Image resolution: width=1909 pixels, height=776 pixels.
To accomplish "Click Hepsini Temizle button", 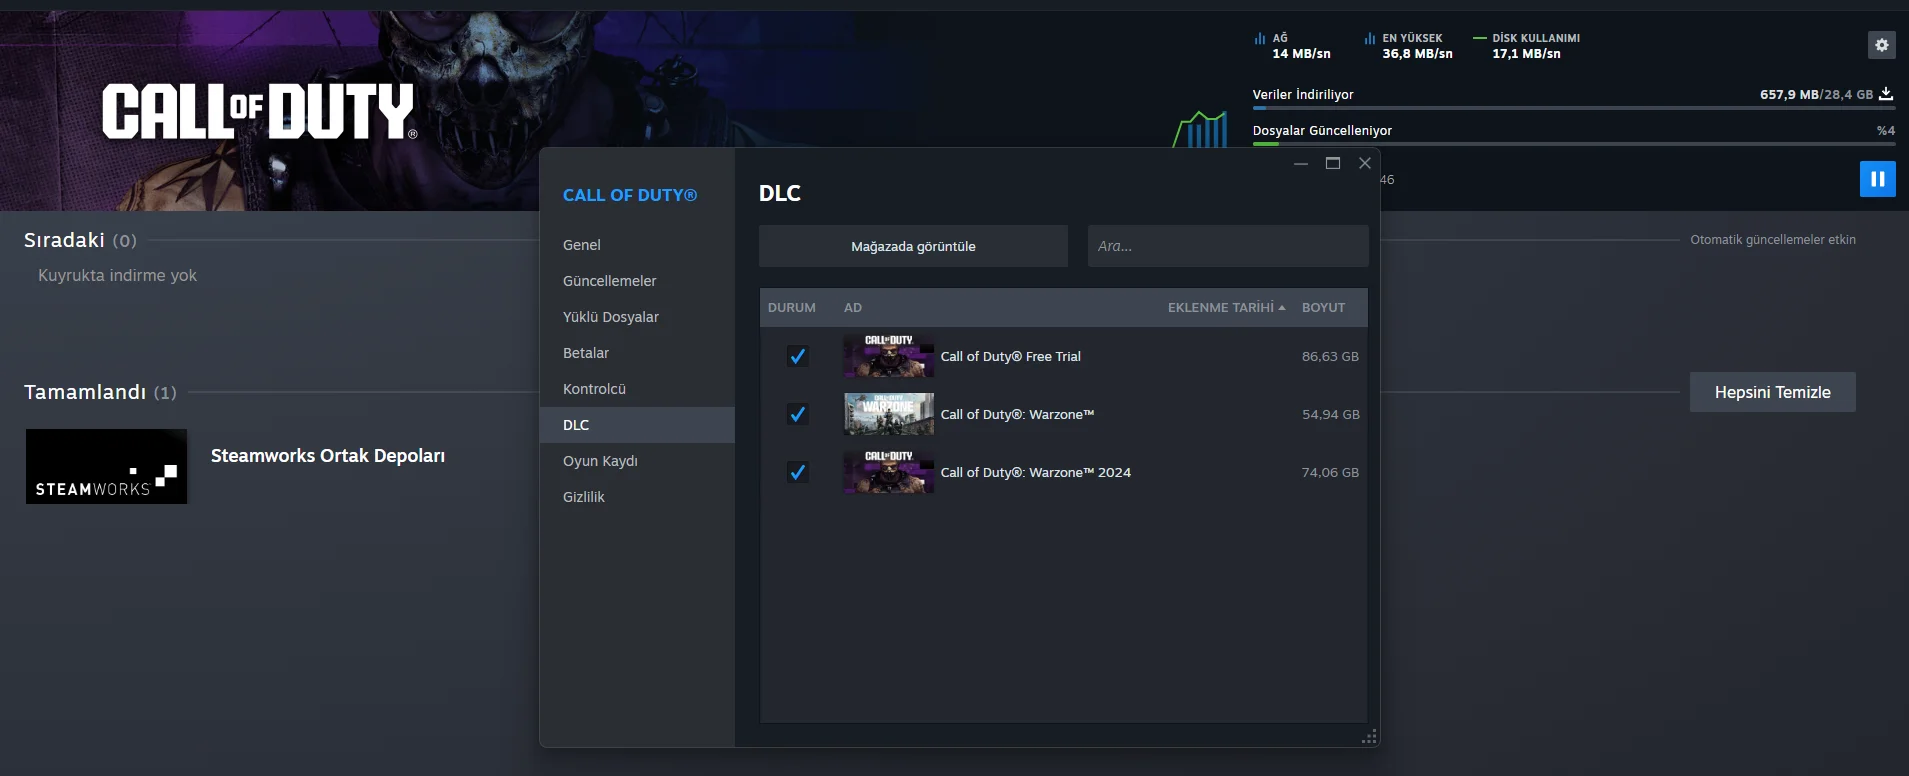I will point(1772,392).
